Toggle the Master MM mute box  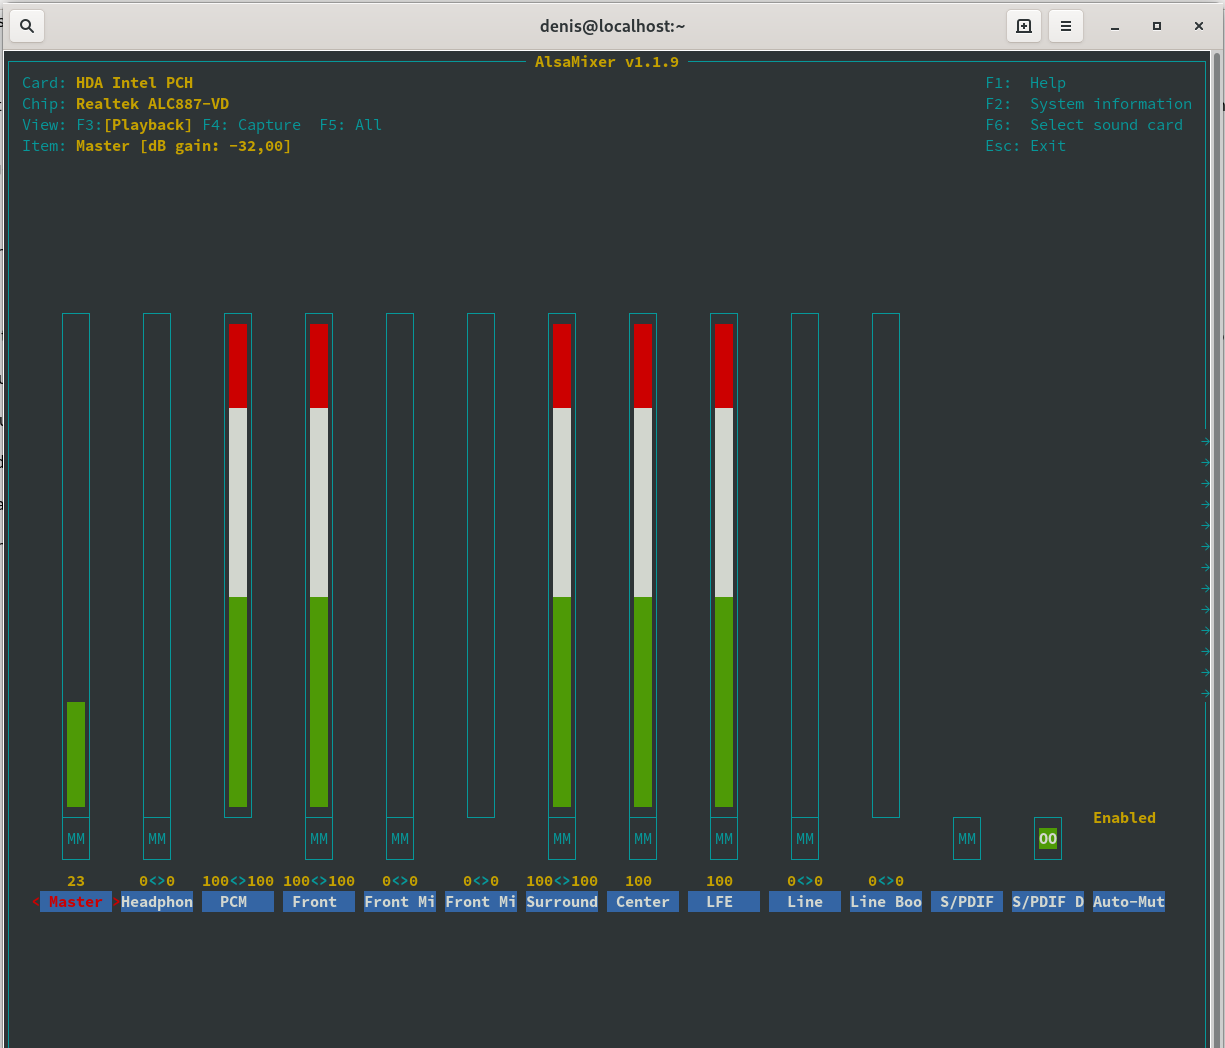coord(76,839)
